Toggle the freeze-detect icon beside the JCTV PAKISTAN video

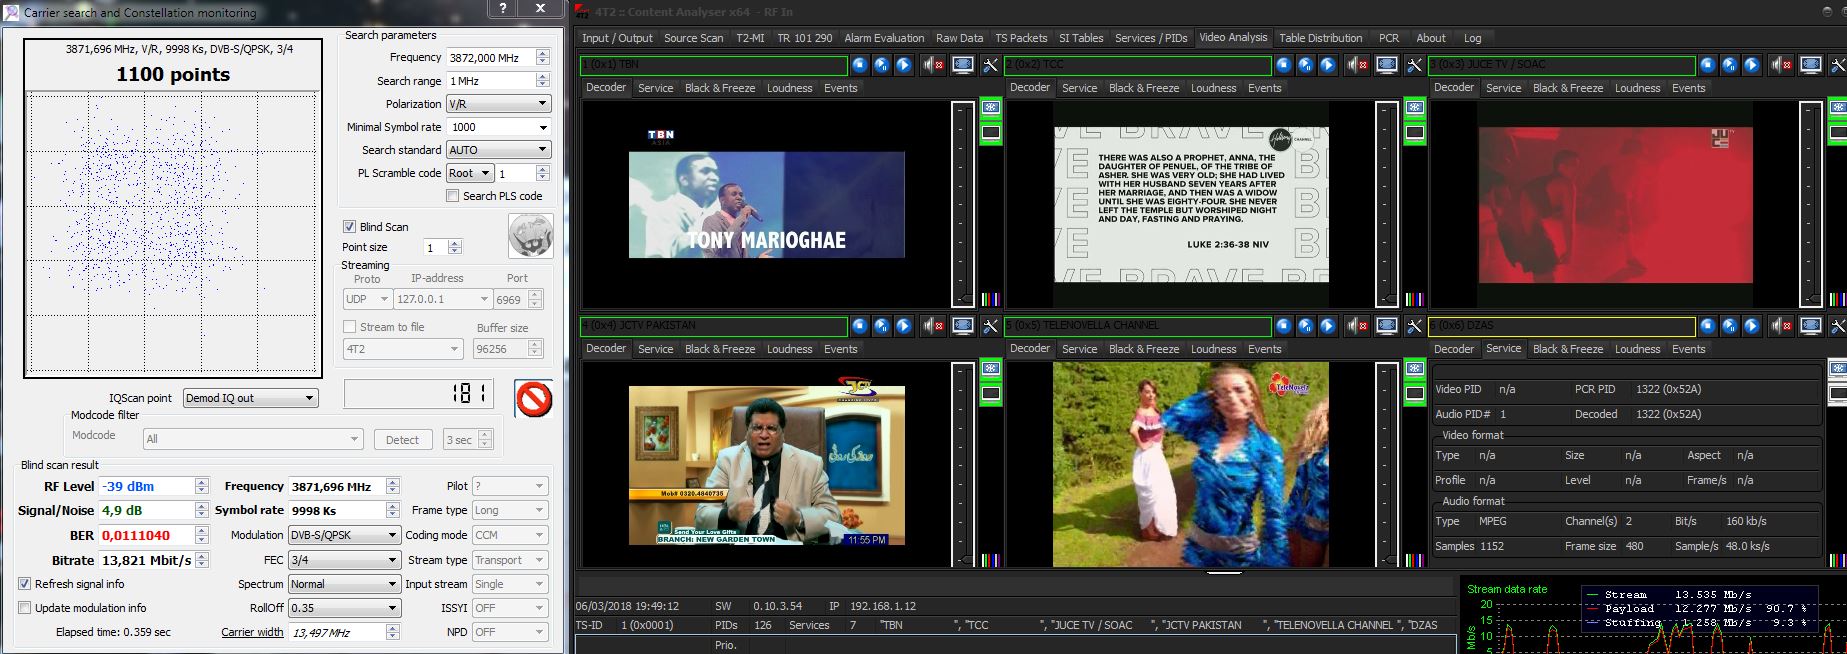pyautogui.click(x=991, y=369)
